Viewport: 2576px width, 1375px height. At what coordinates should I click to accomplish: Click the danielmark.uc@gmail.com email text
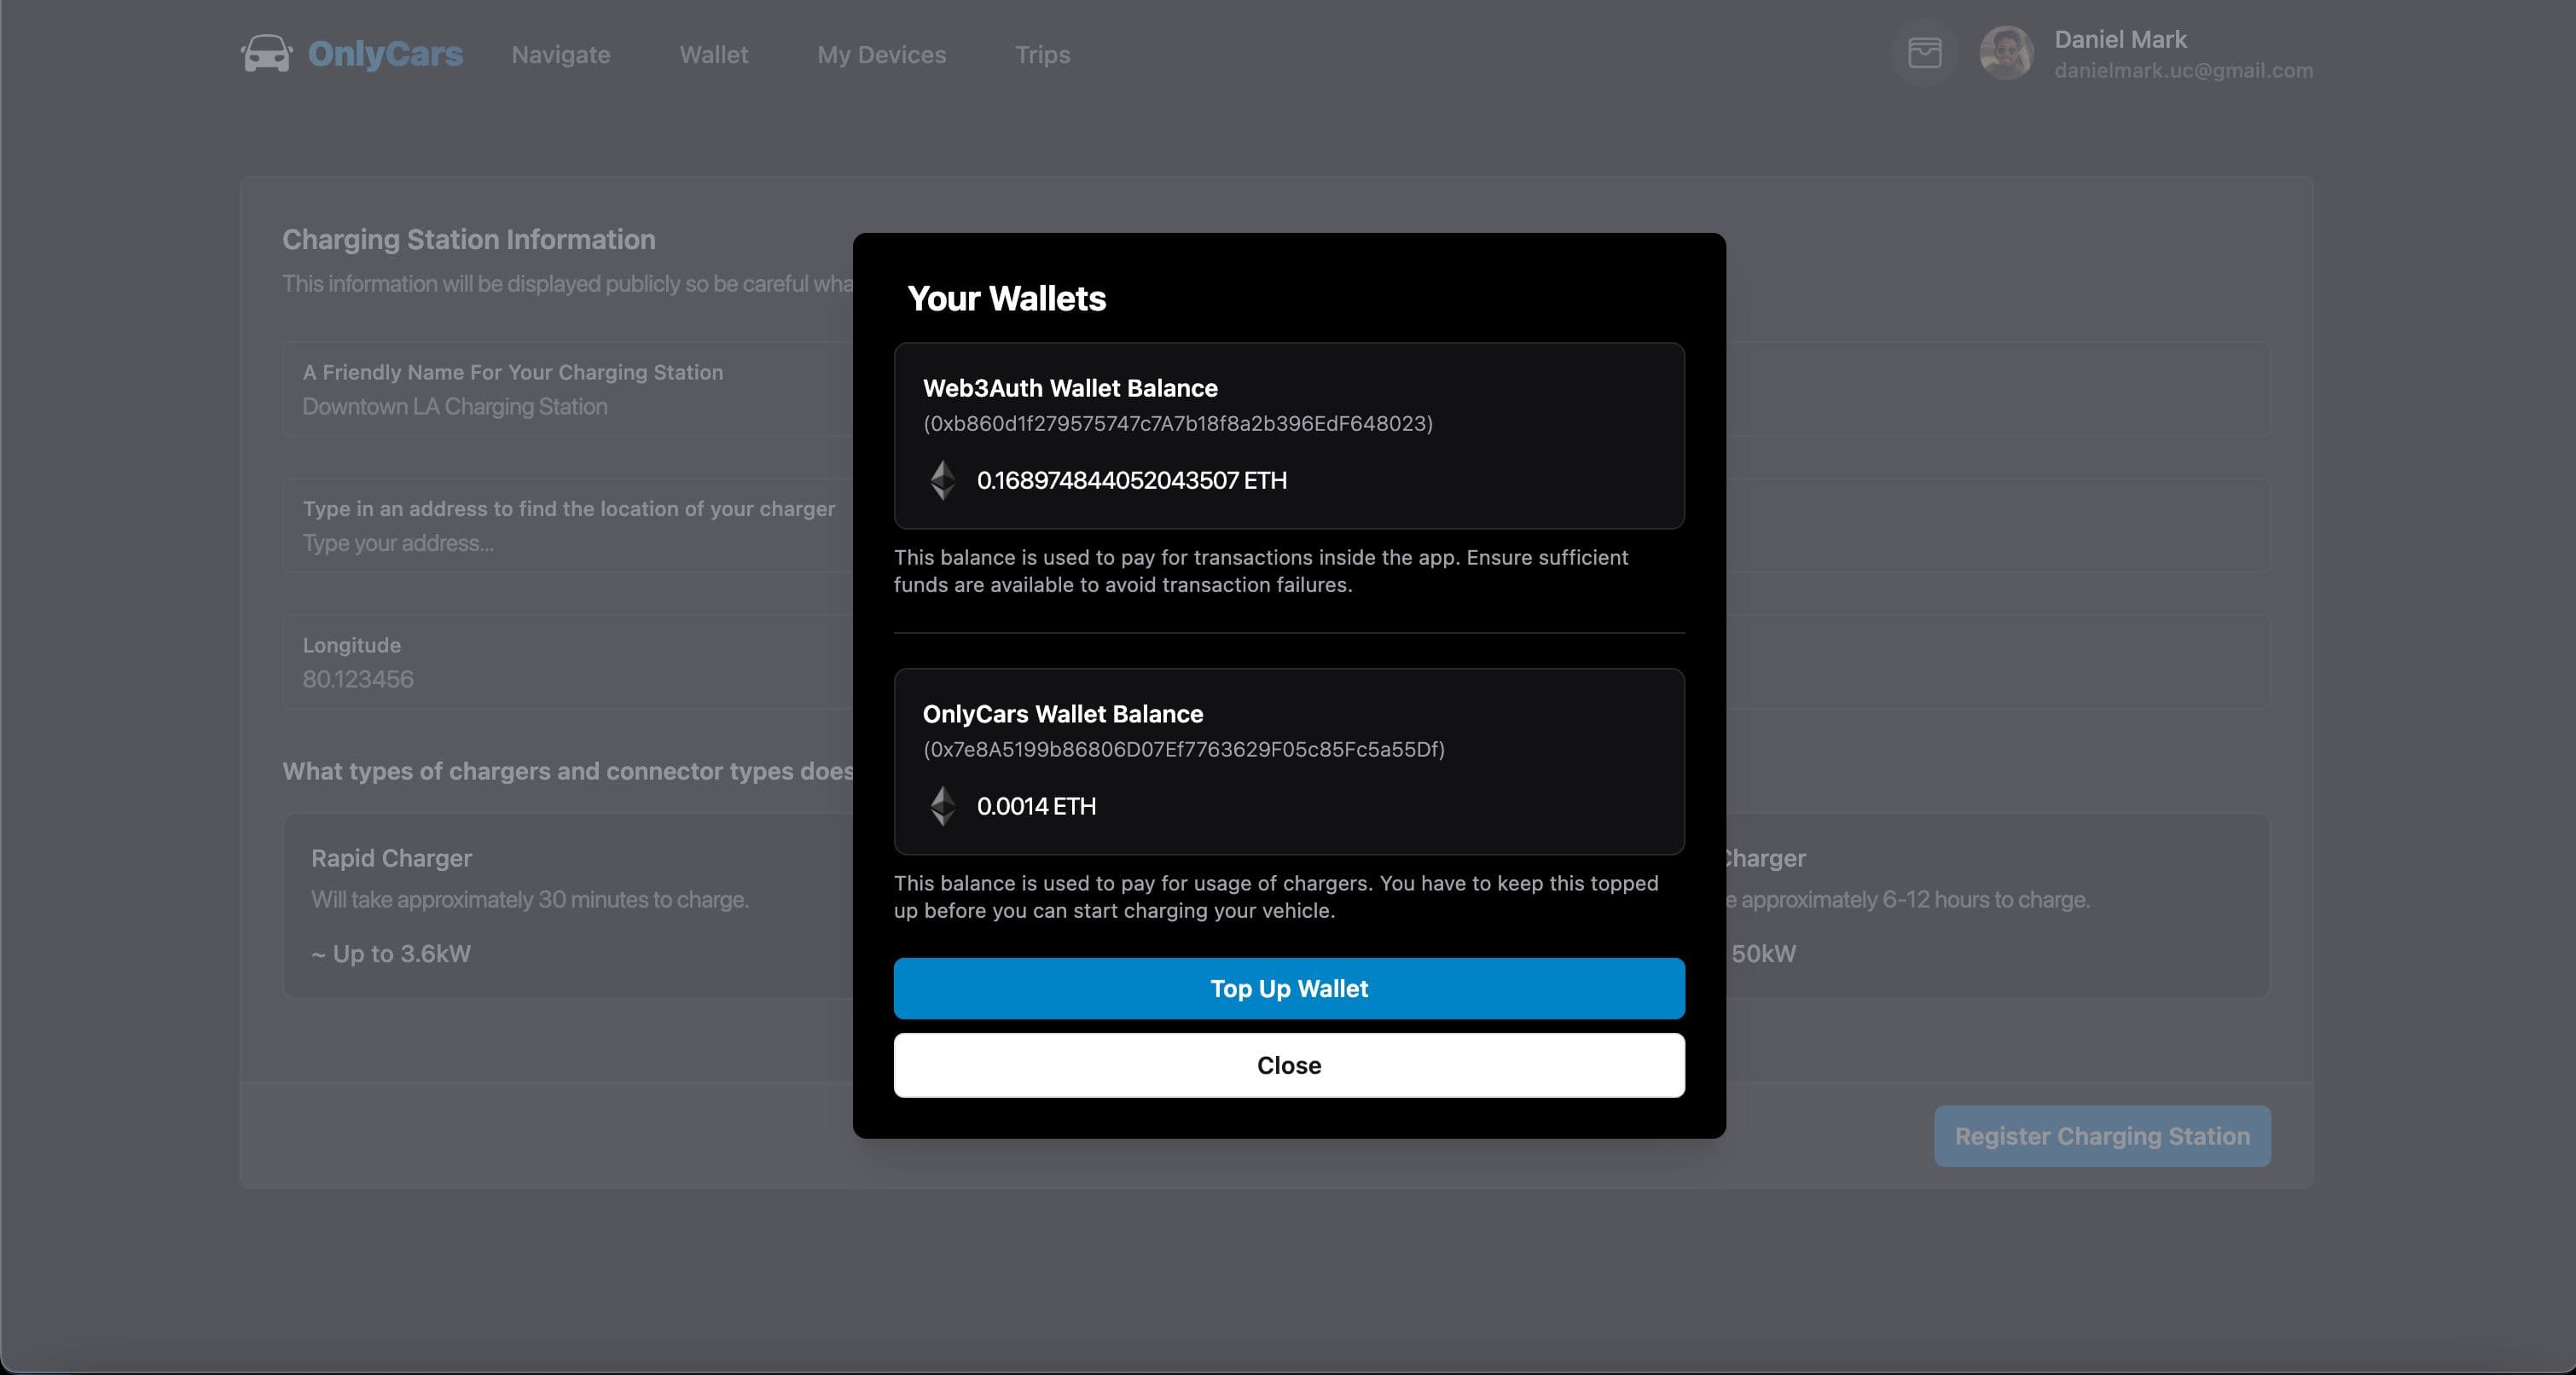point(2183,71)
